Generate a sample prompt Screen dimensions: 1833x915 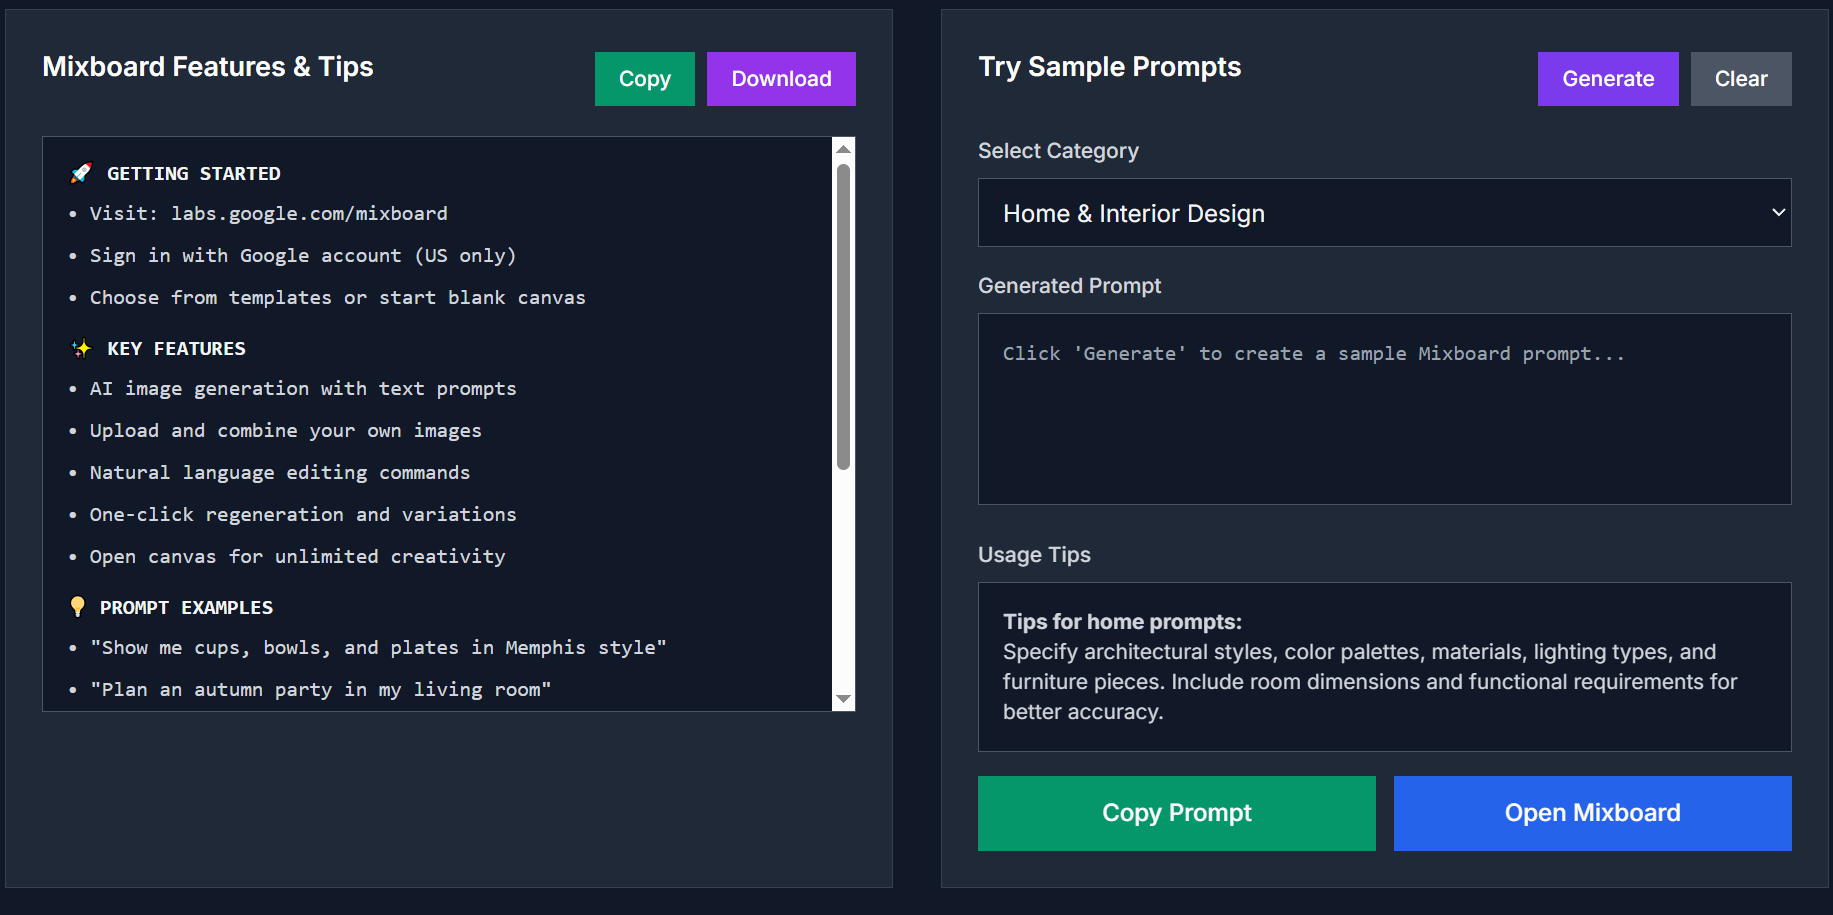coord(1608,79)
